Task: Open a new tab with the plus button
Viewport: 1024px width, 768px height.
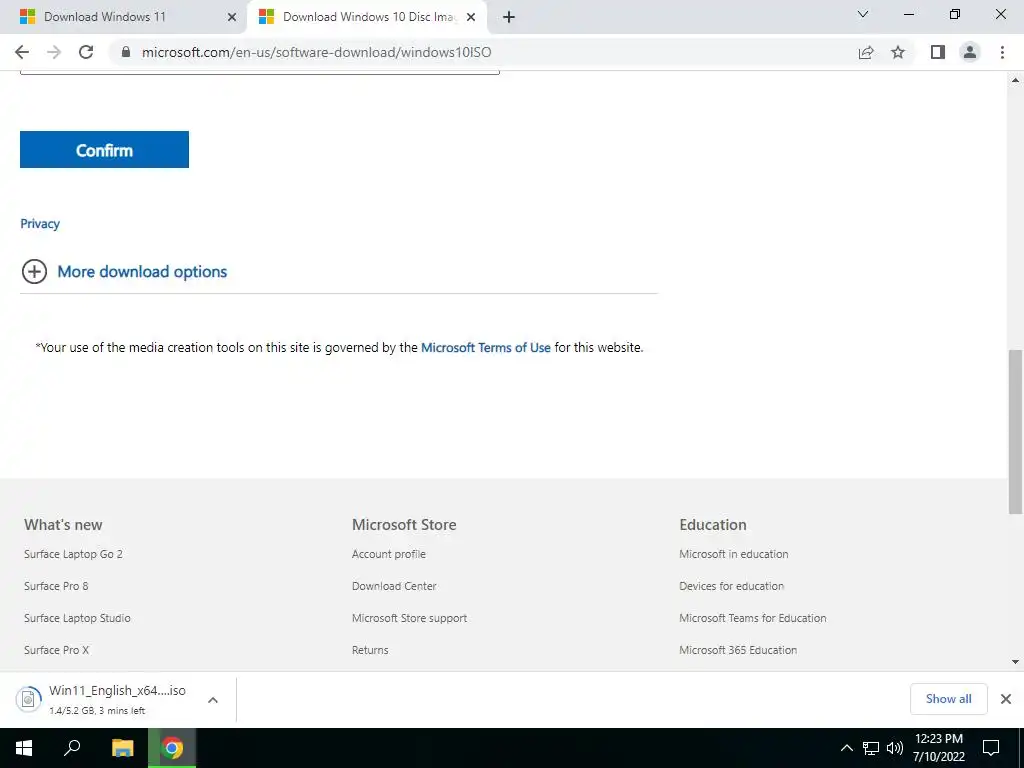Action: click(509, 17)
